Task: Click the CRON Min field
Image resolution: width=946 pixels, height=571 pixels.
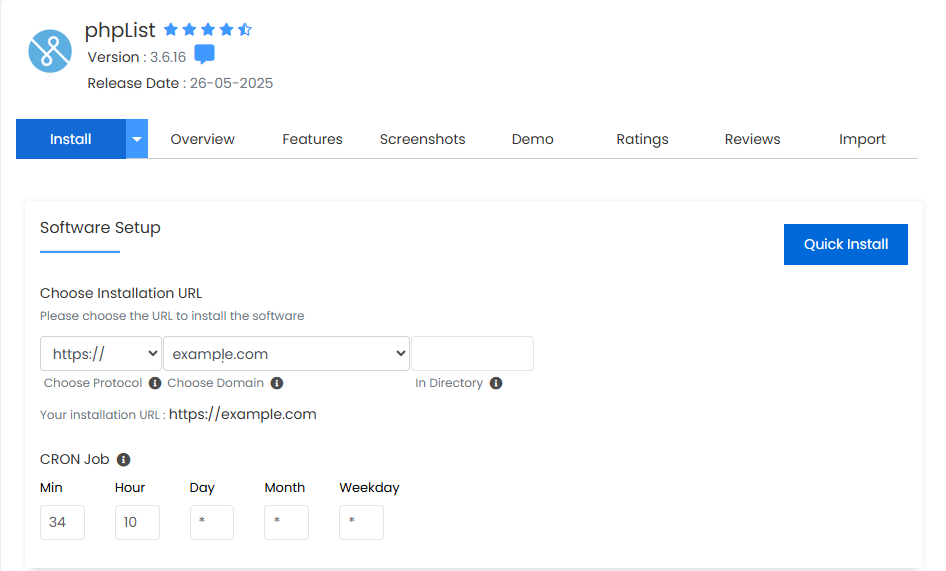Action: 62,522
